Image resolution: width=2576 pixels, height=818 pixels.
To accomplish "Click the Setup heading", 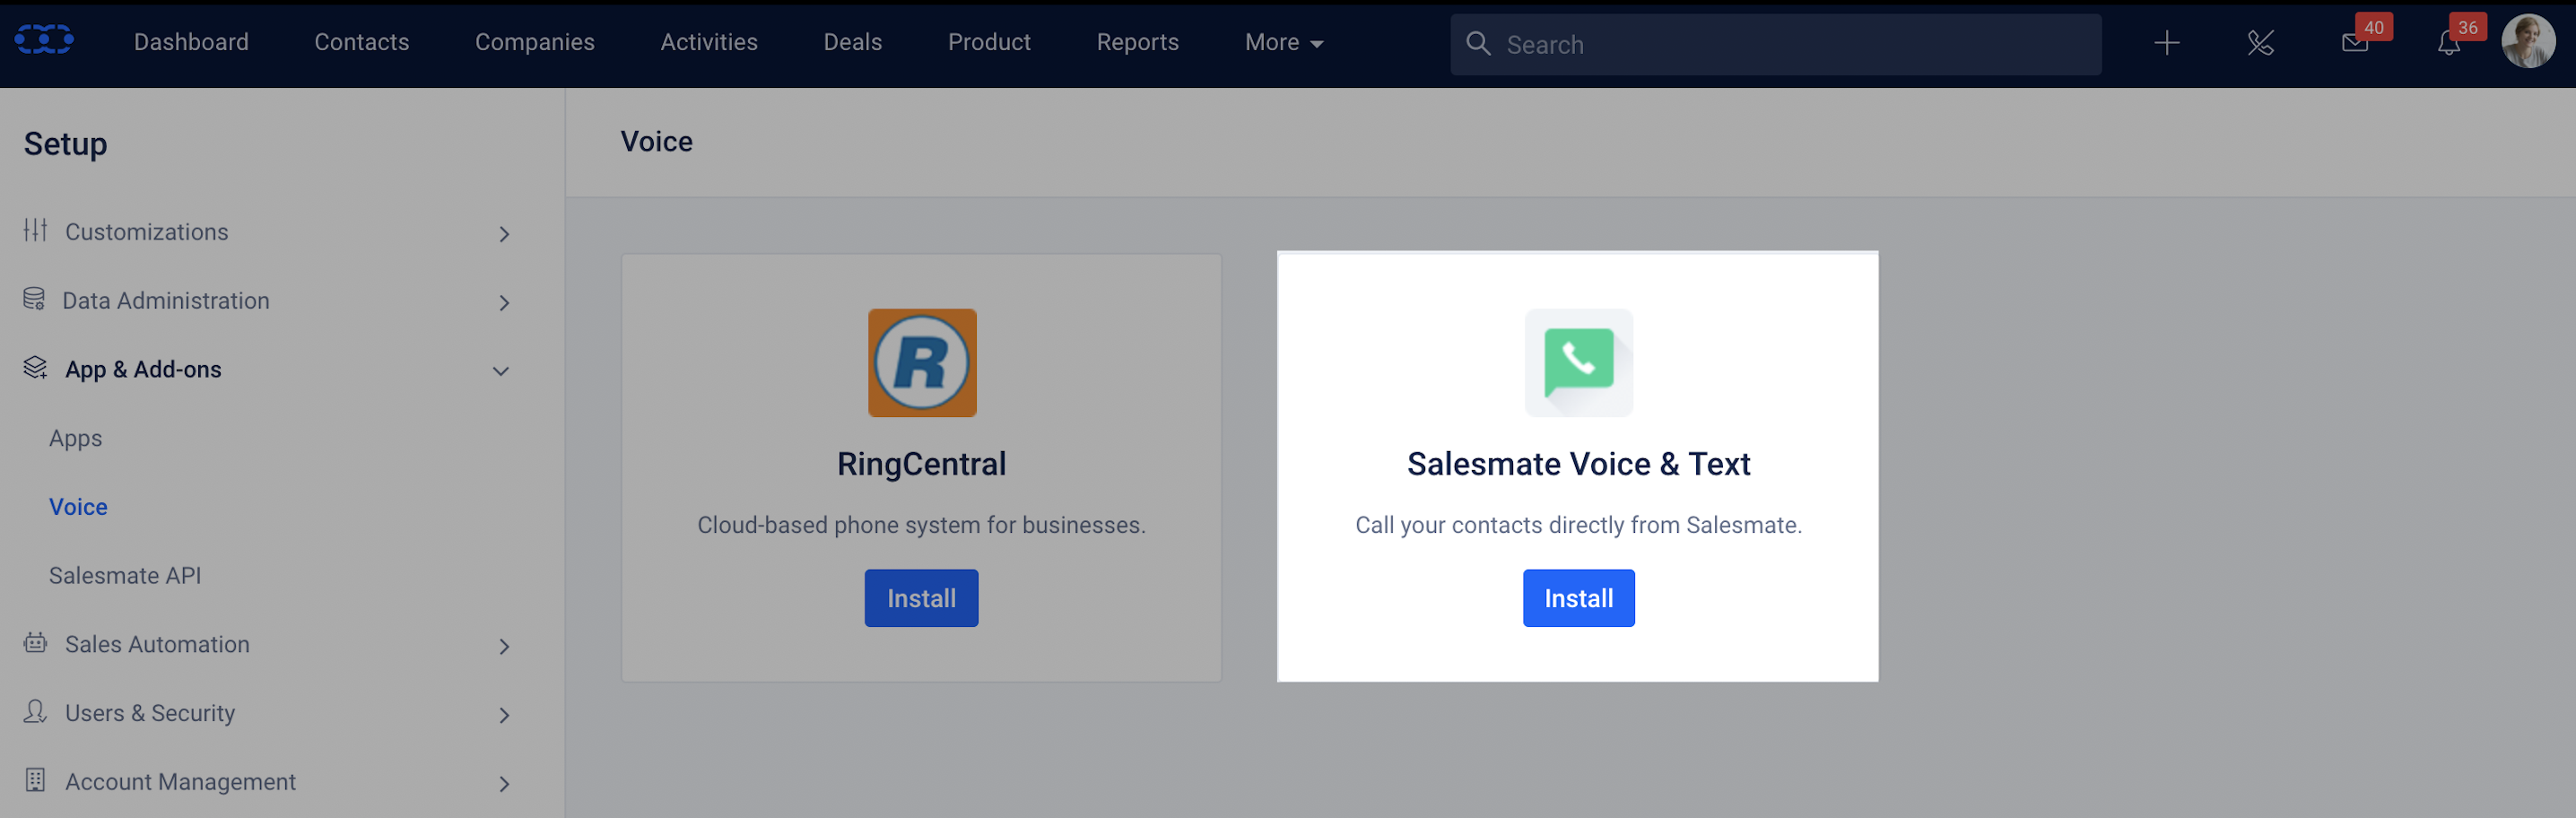I will click(65, 143).
